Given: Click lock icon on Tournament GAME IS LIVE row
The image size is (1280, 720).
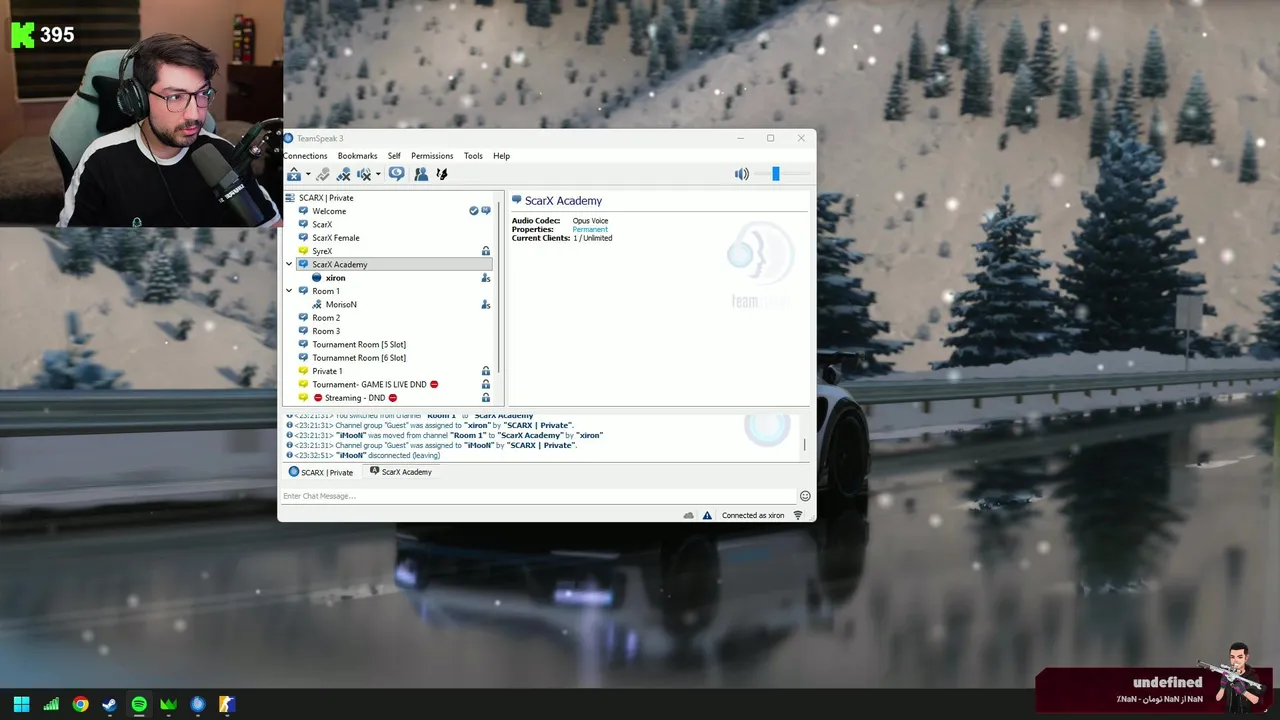Looking at the screenshot, I should pos(486,384).
